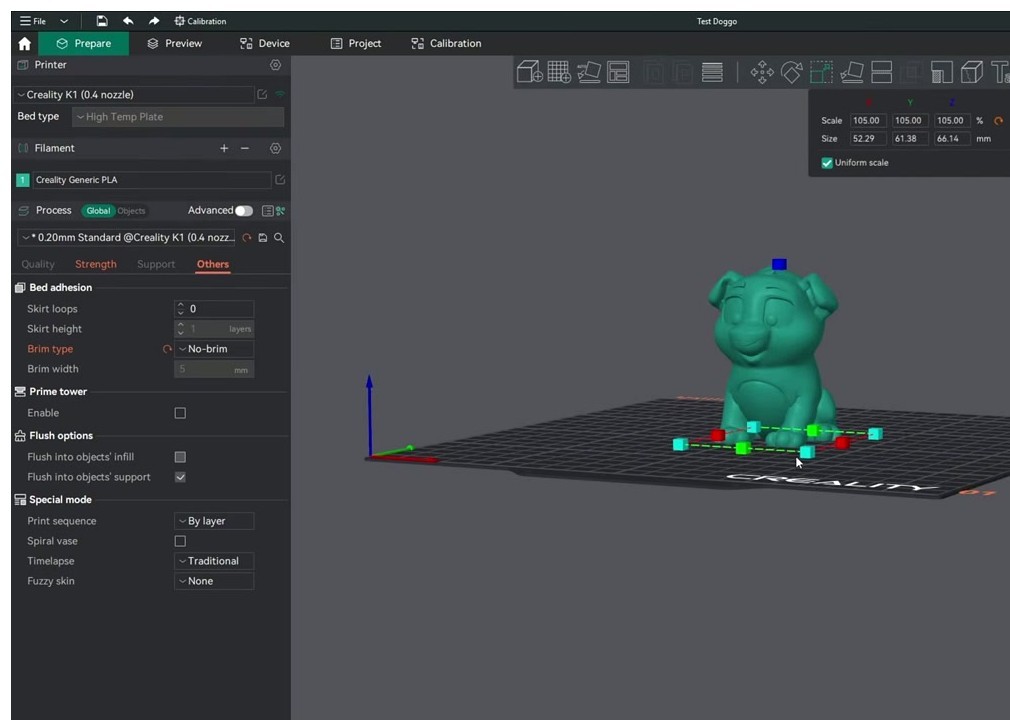Switch process scope to Global
The width and height of the screenshot is (1010, 720).
(98, 211)
